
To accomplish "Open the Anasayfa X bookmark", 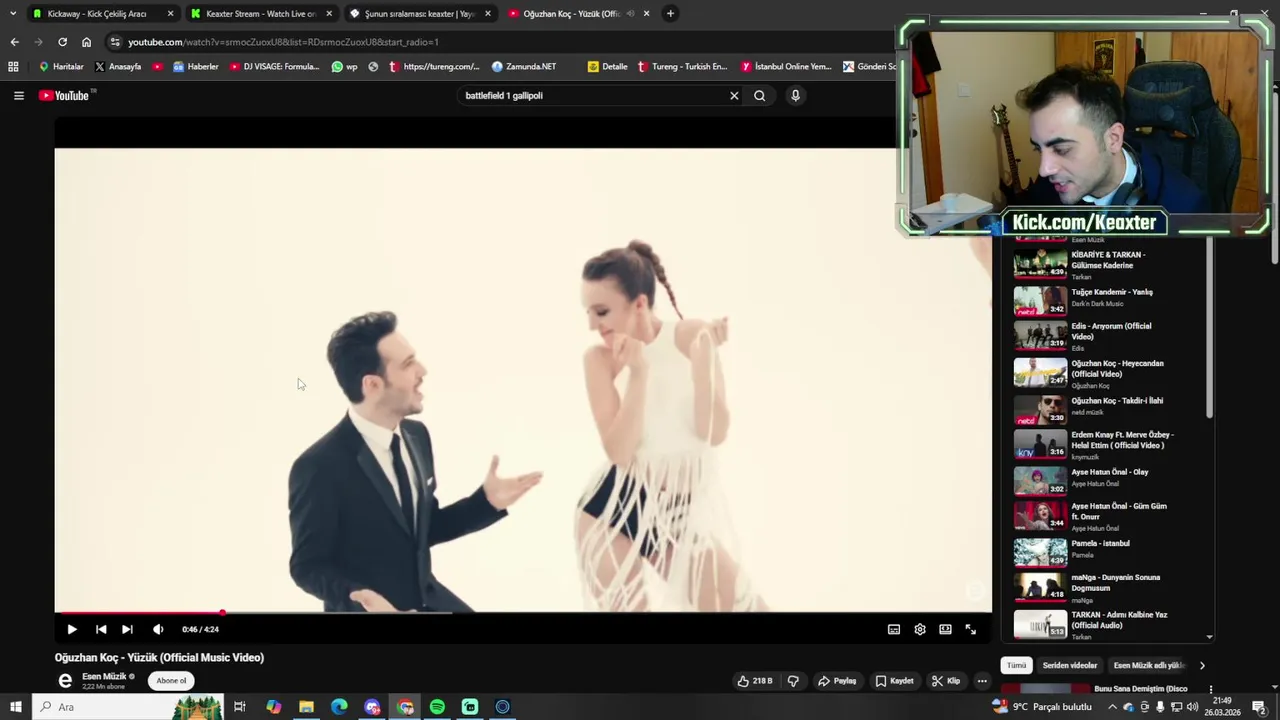I will pyautogui.click(x=118, y=67).
